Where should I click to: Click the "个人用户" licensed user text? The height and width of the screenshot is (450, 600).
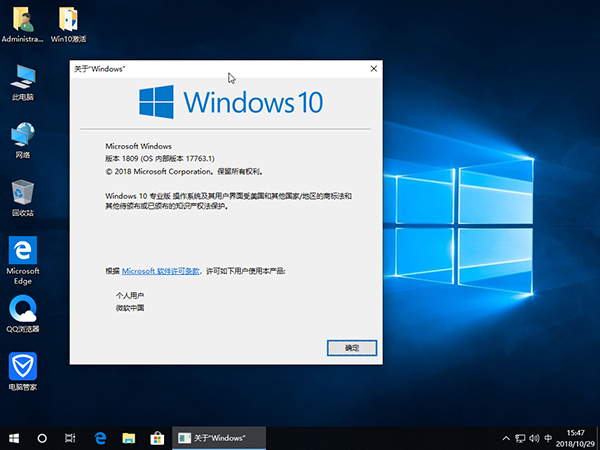[x=130, y=295]
